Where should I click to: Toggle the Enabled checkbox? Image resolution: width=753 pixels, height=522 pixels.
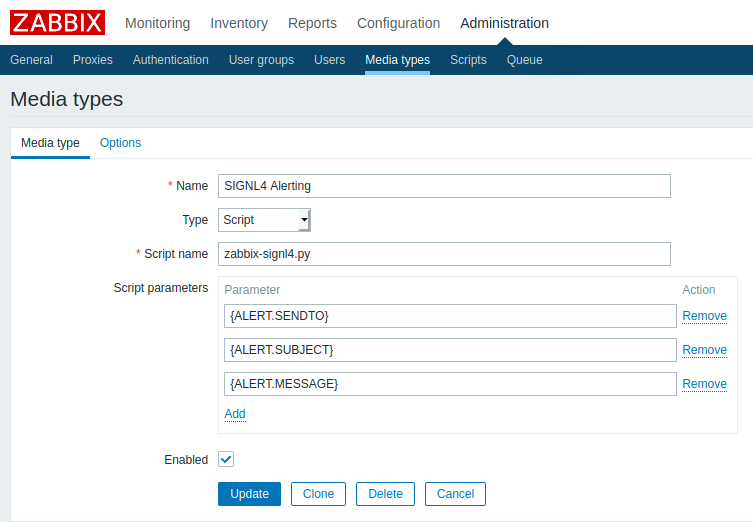click(x=226, y=459)
